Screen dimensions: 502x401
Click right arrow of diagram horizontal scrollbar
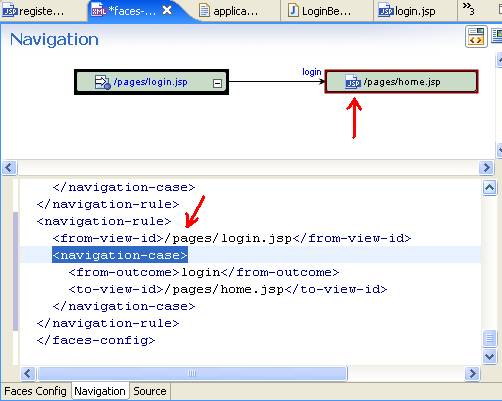[x=486, y=167]
